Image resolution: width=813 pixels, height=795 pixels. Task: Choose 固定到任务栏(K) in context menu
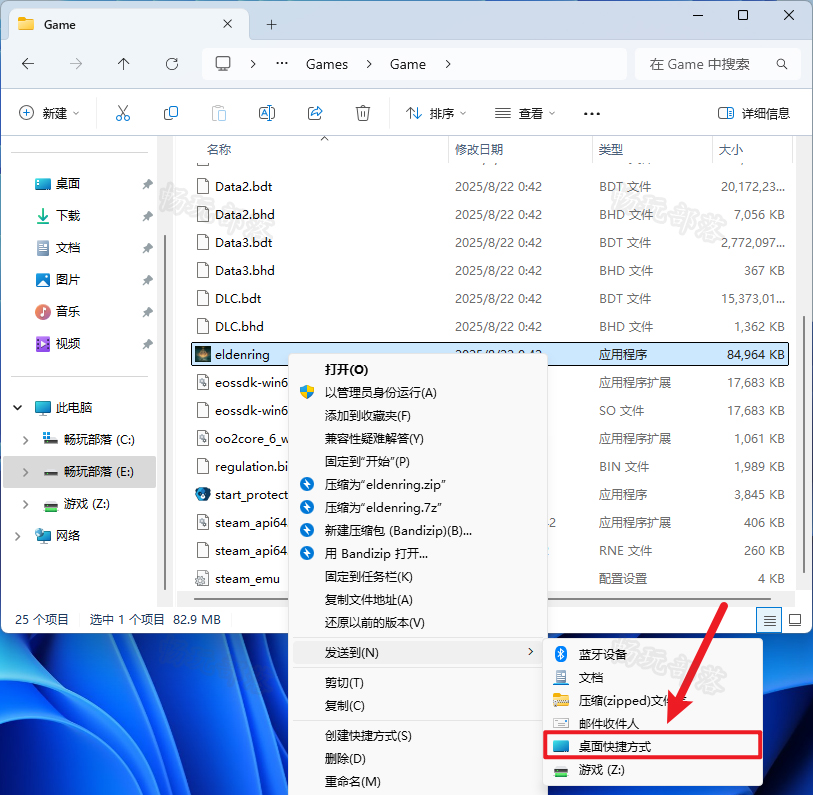tap(369, 577)
